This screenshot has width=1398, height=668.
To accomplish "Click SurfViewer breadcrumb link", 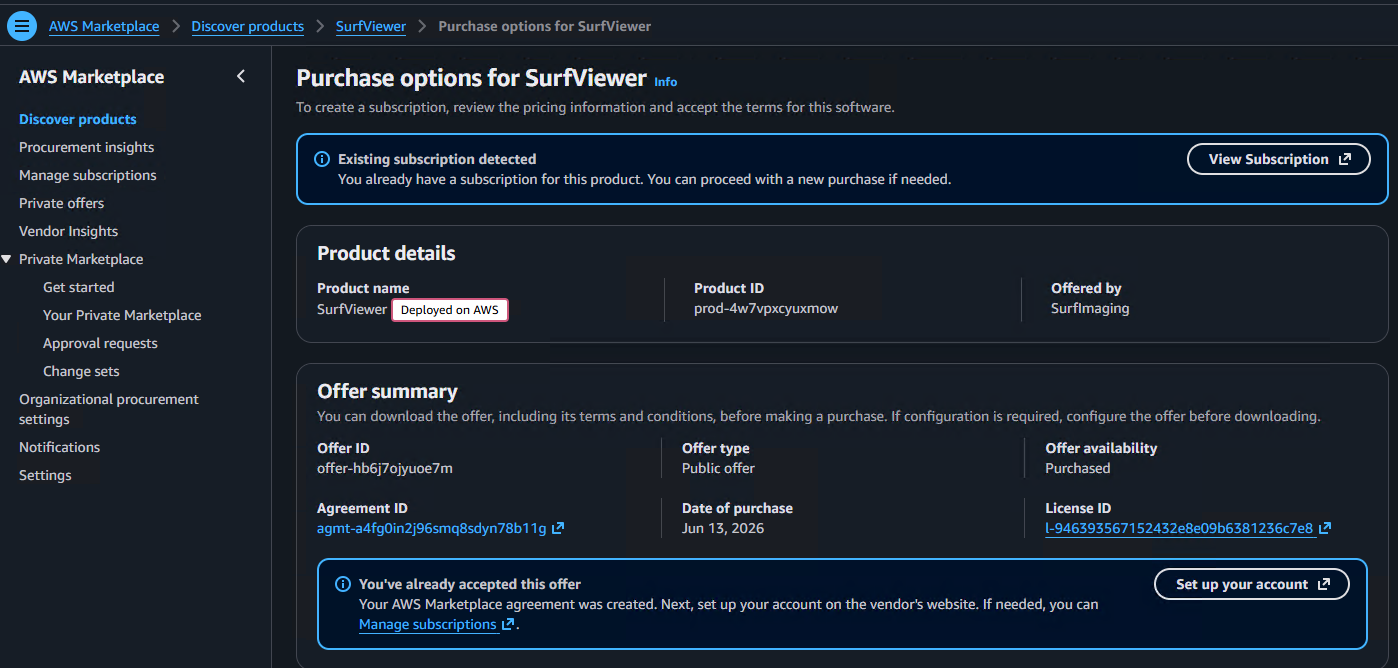I will [371, 26].
